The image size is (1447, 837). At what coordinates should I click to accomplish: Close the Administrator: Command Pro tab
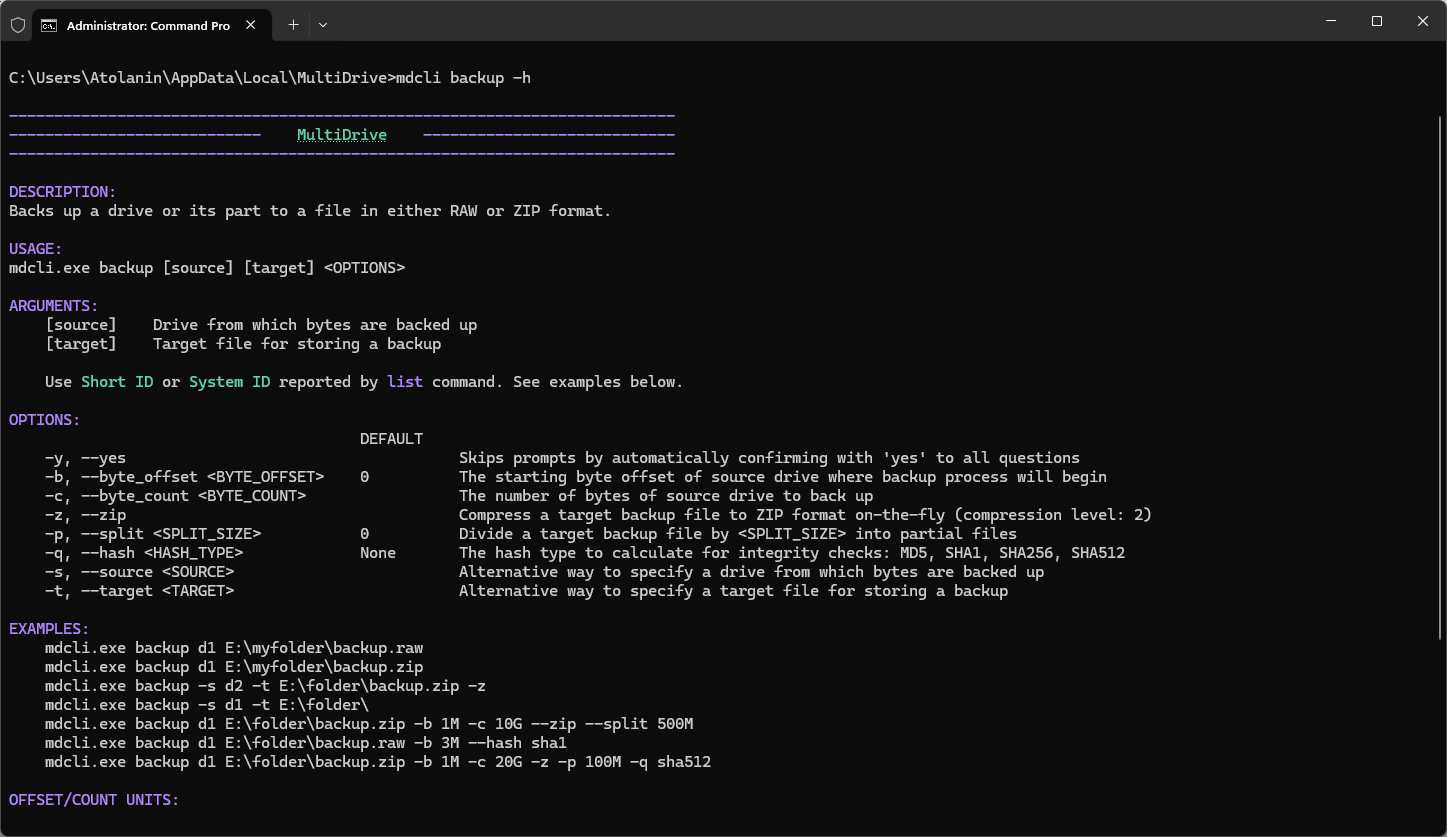click(x=251, y=25)
